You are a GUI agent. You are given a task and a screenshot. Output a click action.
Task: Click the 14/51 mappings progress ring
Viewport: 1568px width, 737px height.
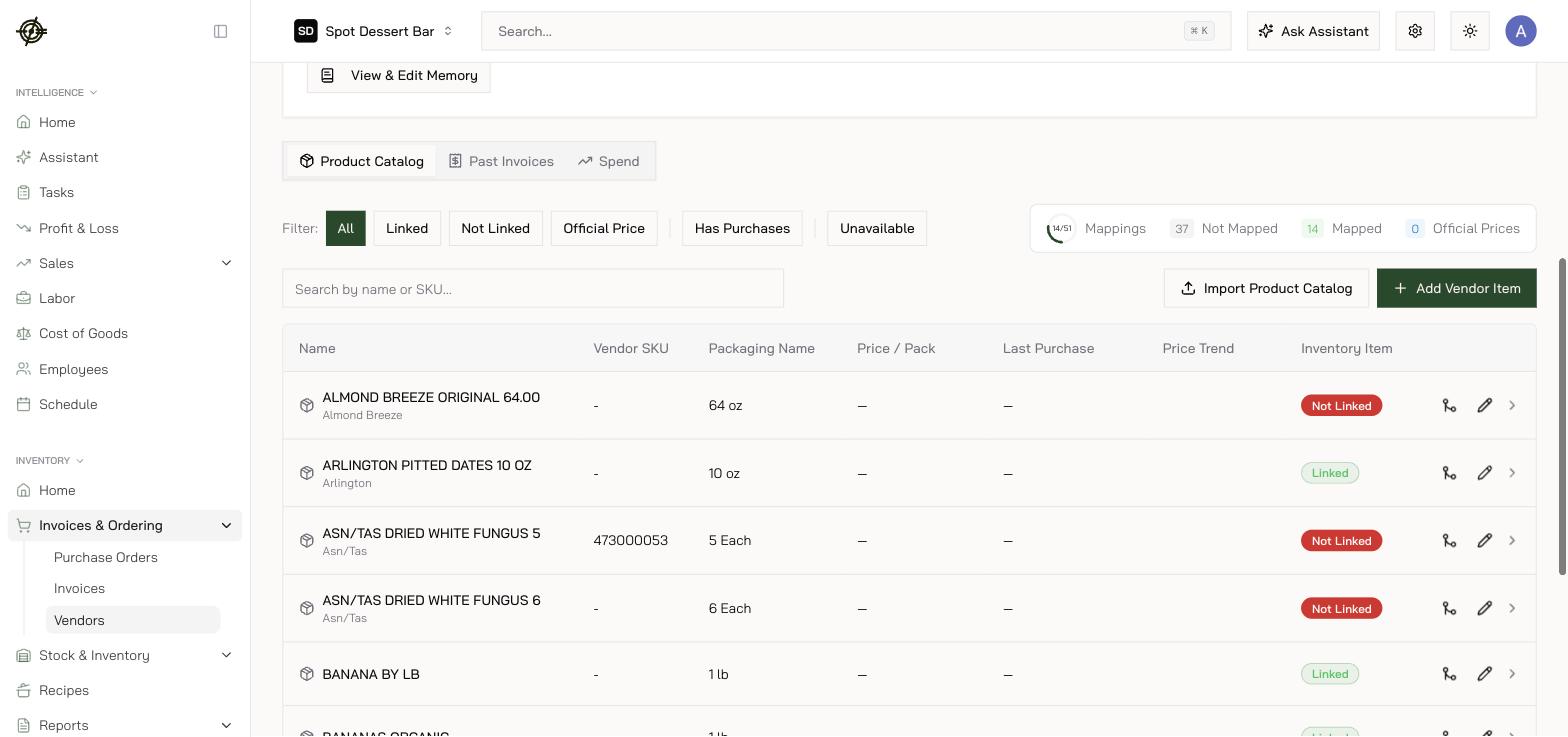click(1061, 228)
